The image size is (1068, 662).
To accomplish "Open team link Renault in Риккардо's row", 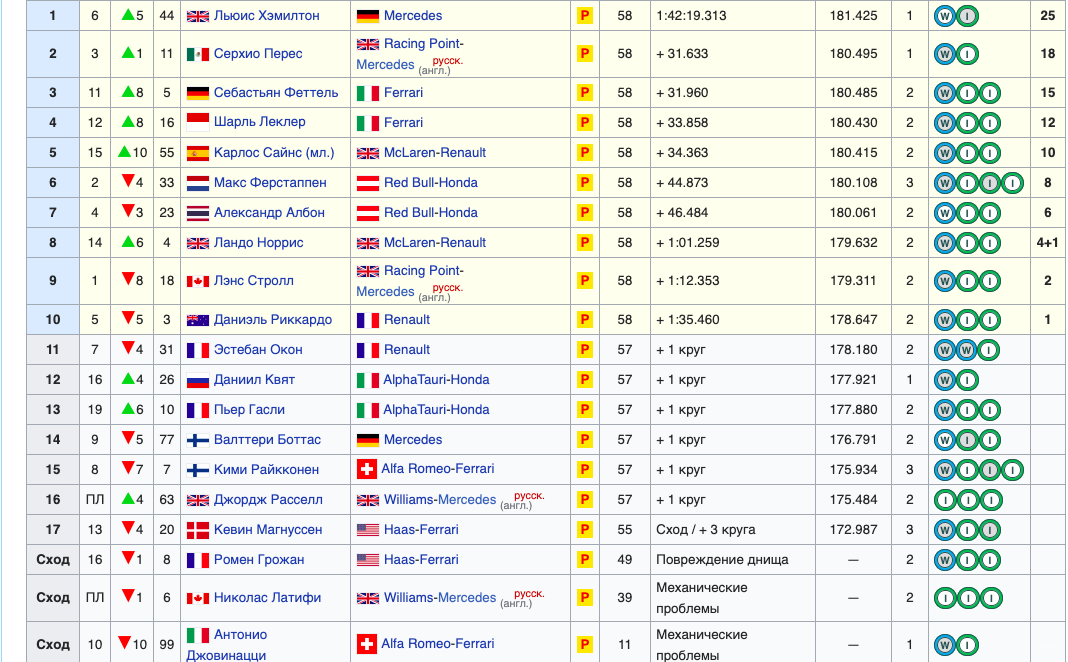I will click(407, 319).
